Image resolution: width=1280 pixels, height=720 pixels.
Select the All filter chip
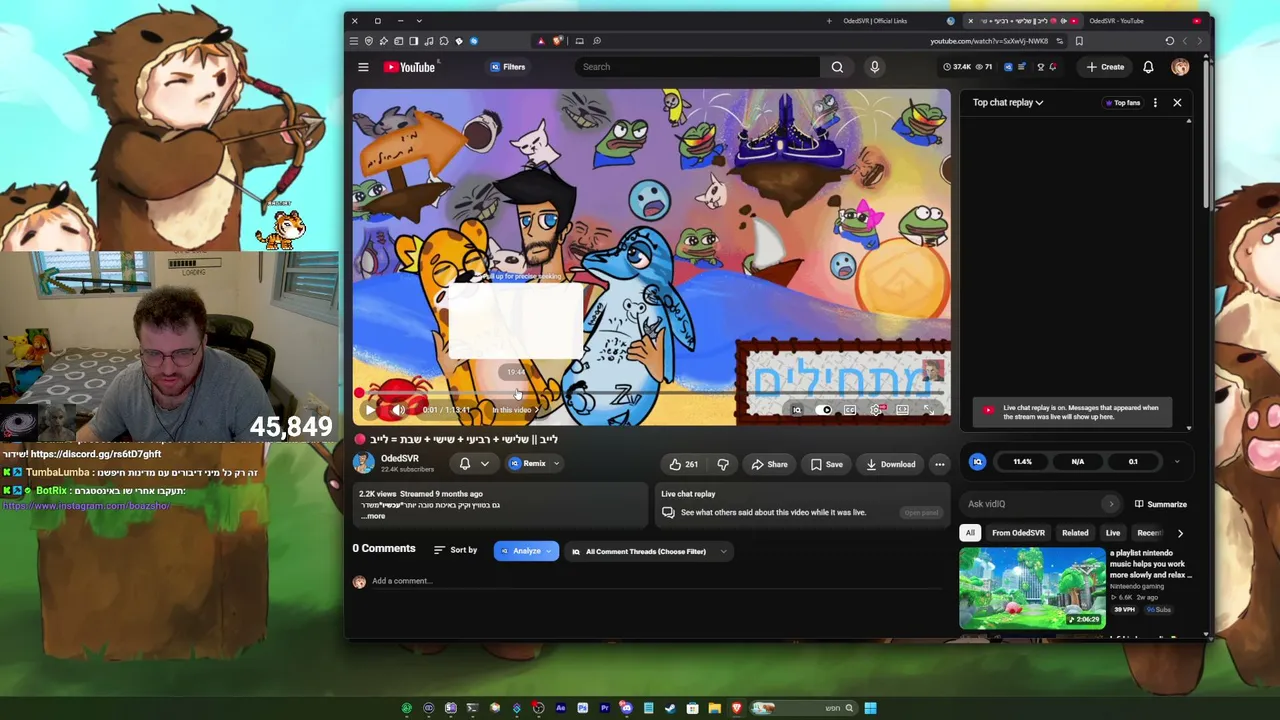[x=970, y=533]
